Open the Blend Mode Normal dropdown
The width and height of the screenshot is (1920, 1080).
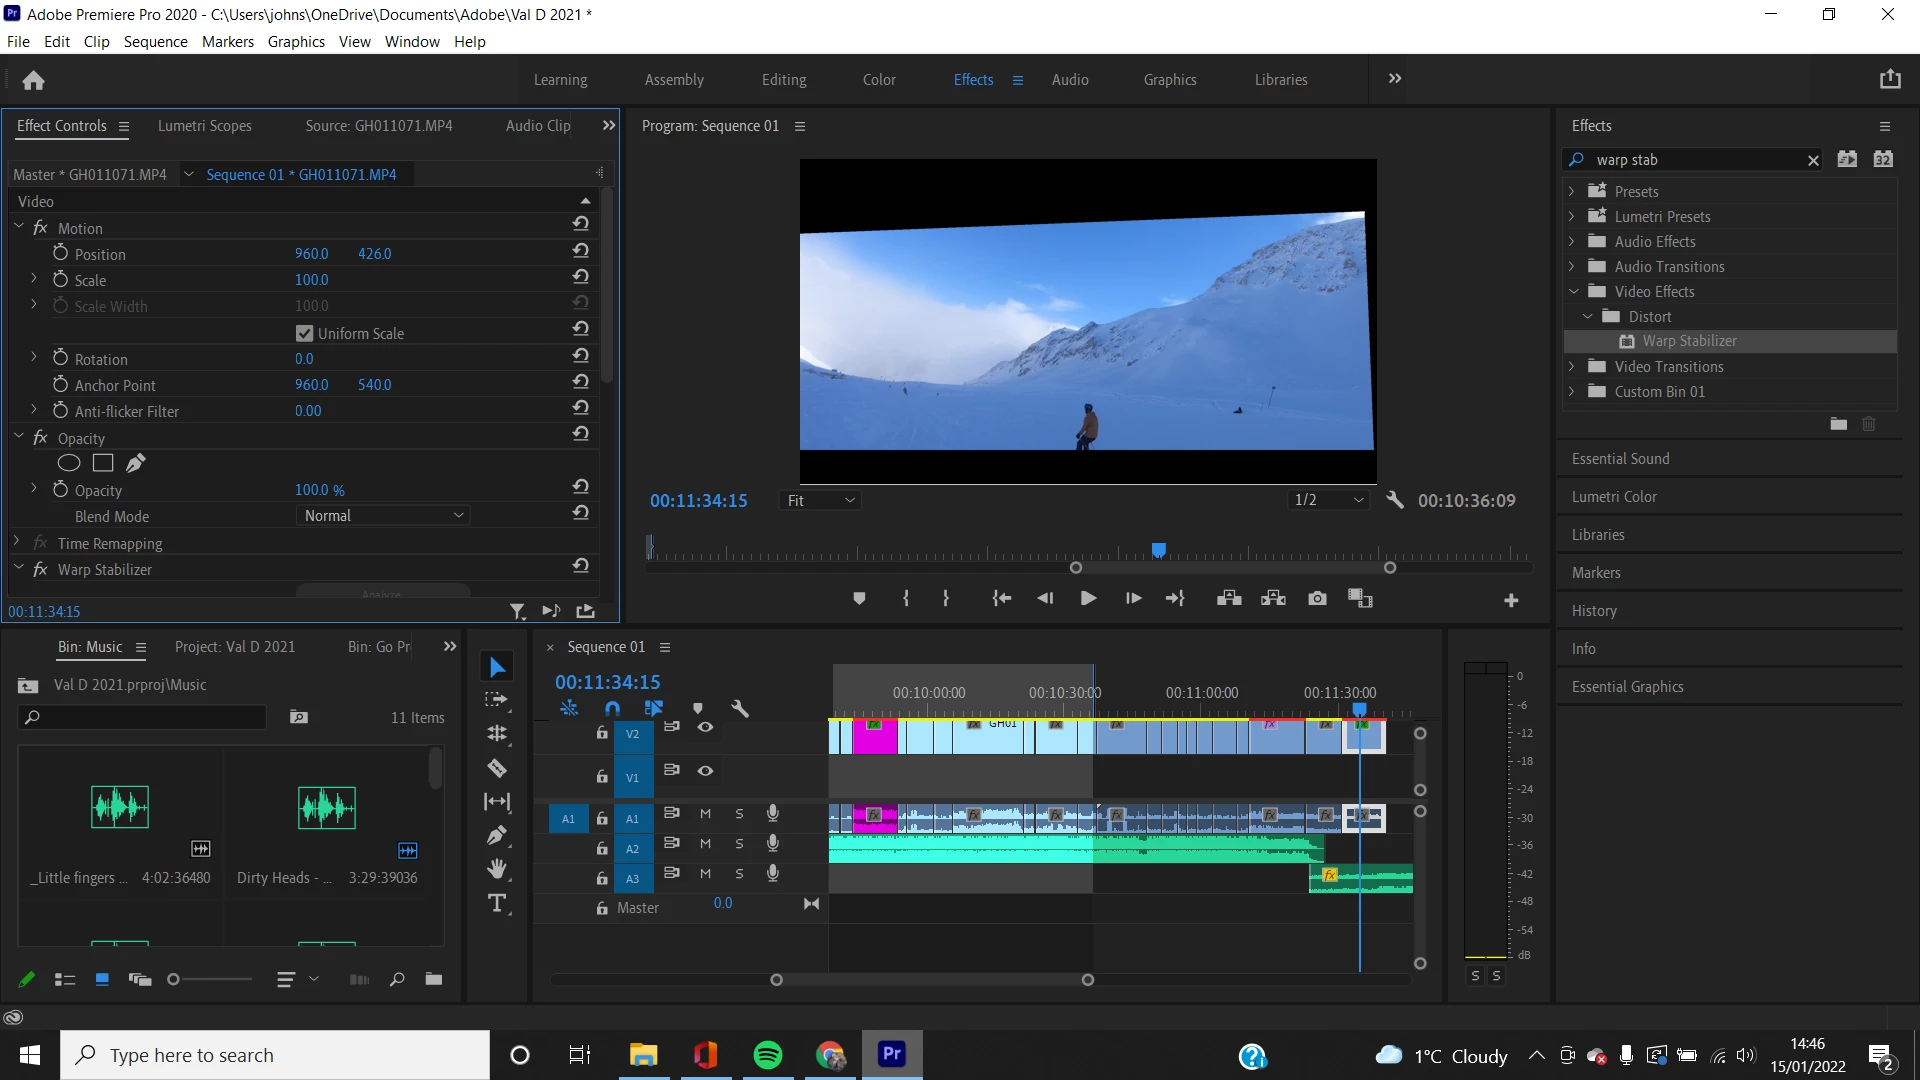click(x=383, y=516)
